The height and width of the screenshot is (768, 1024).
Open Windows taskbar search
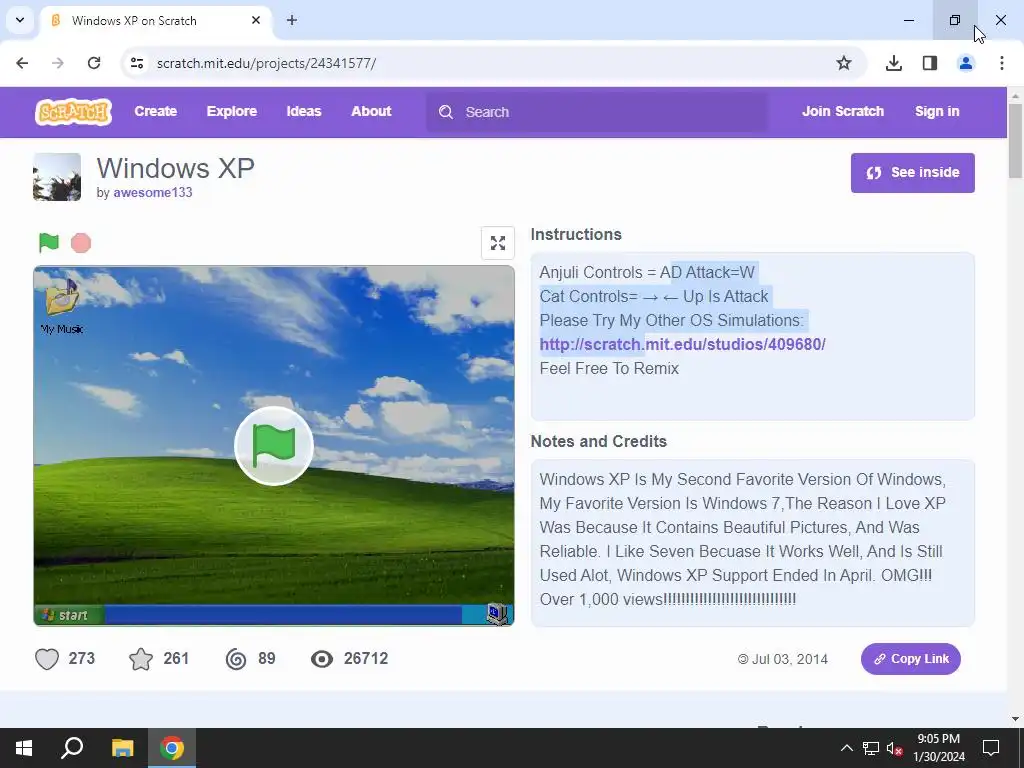coord(72,748)
